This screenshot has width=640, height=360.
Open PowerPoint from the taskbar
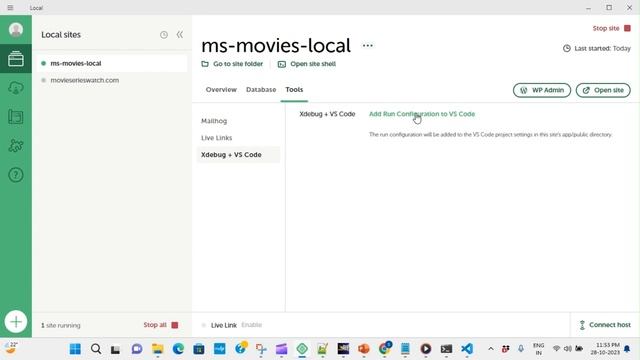pyautogui.click(x=364, y=349)
